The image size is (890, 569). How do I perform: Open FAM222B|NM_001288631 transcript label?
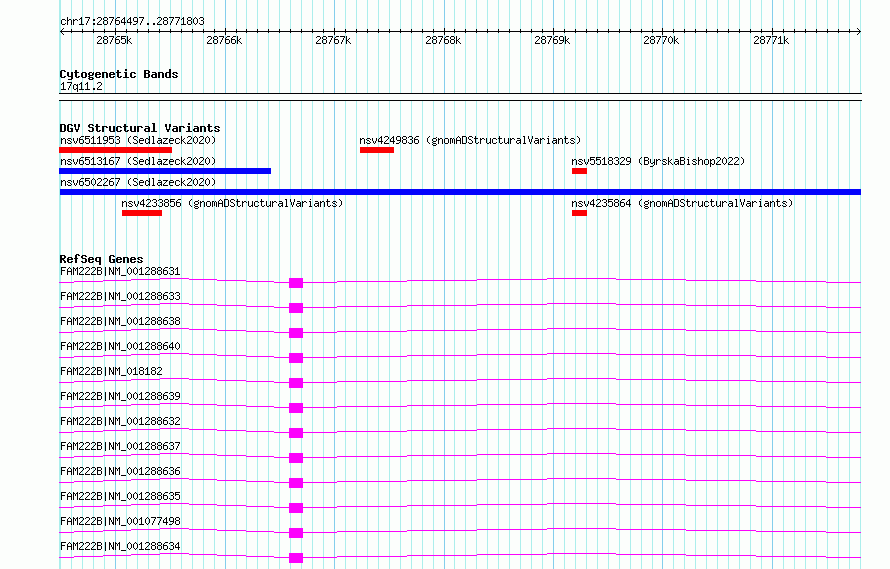120,271
